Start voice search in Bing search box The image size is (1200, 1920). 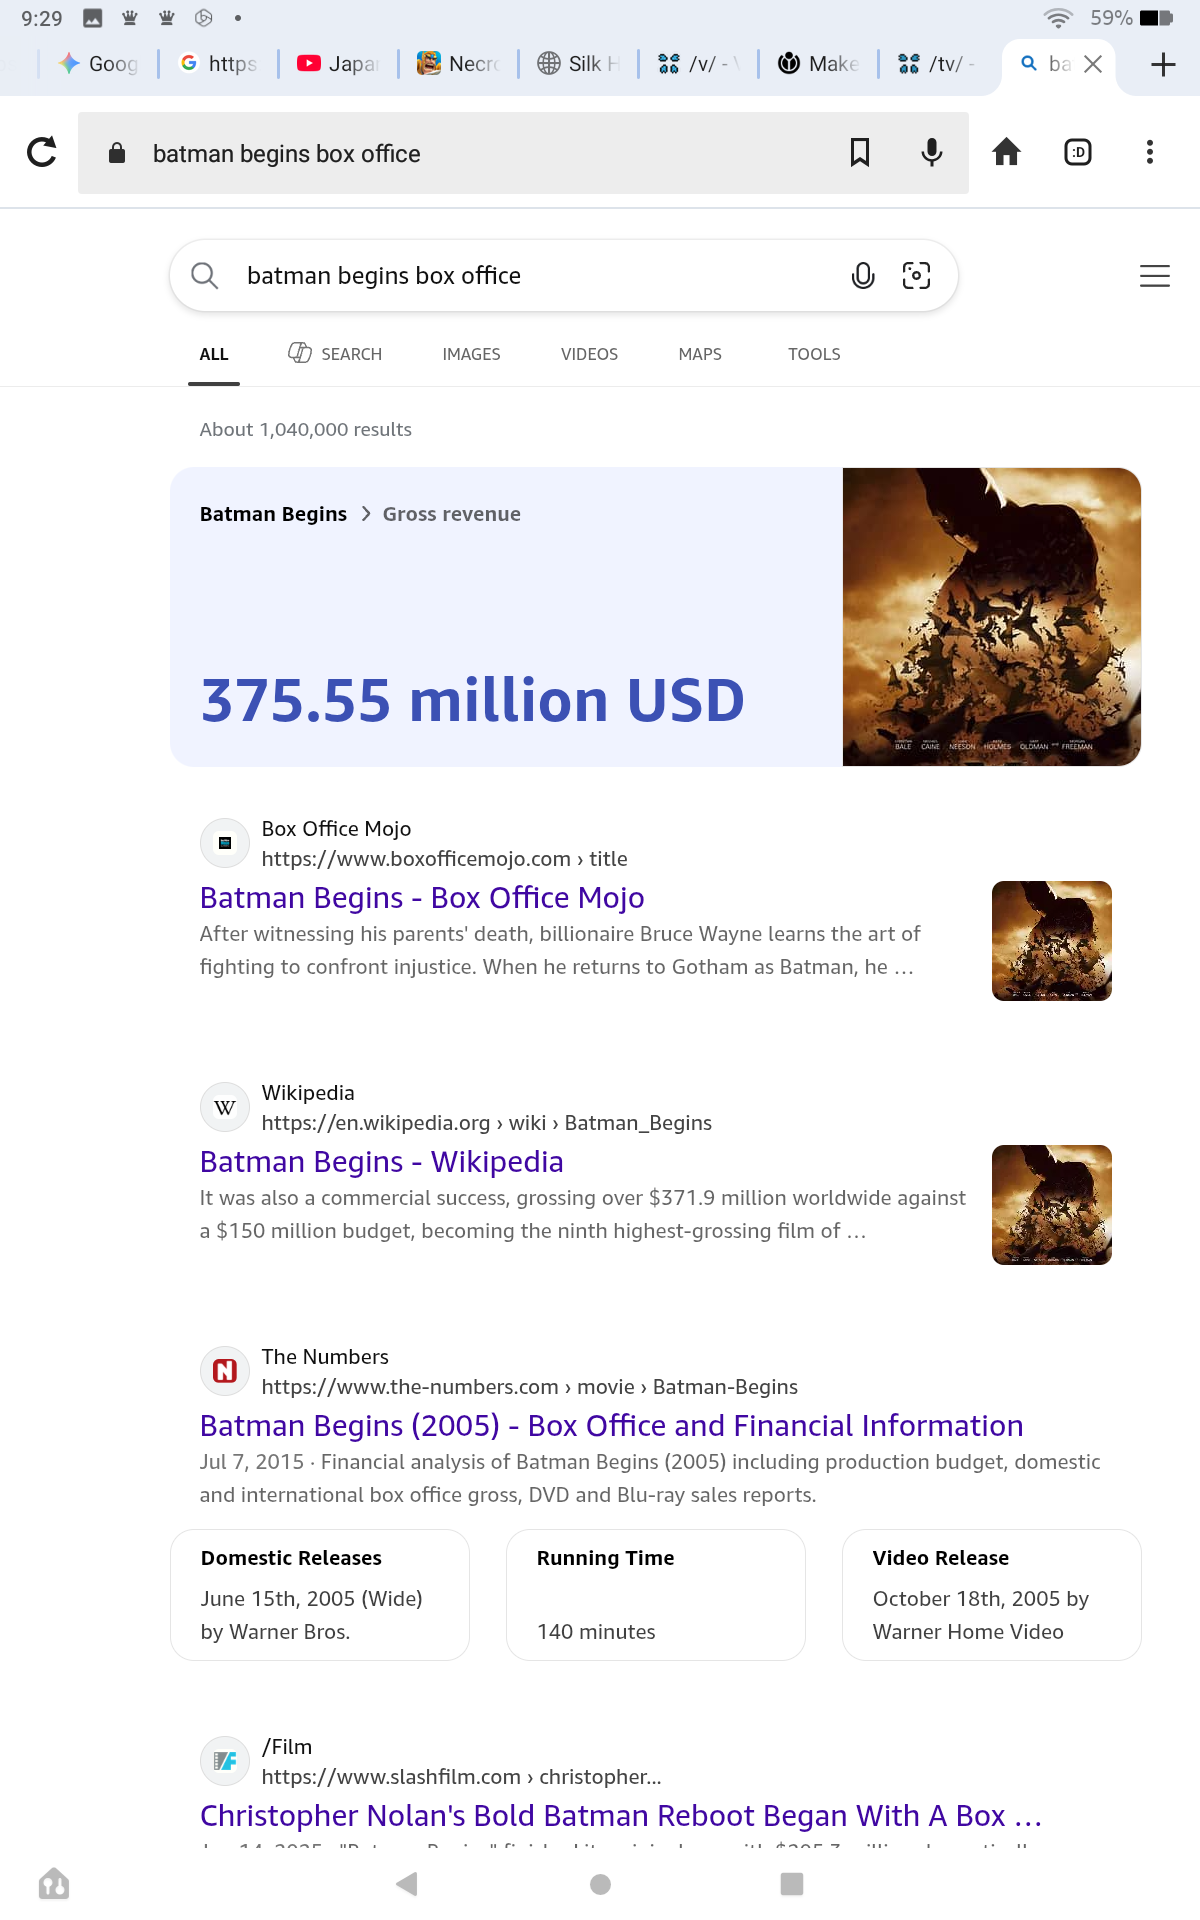click(863, 275)
